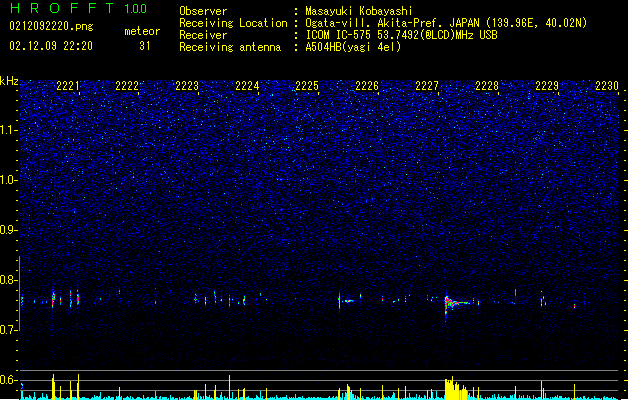The image size is (629, 400).
Task: Click the 0.8 kHz axis label
Action: coord(8,280)
